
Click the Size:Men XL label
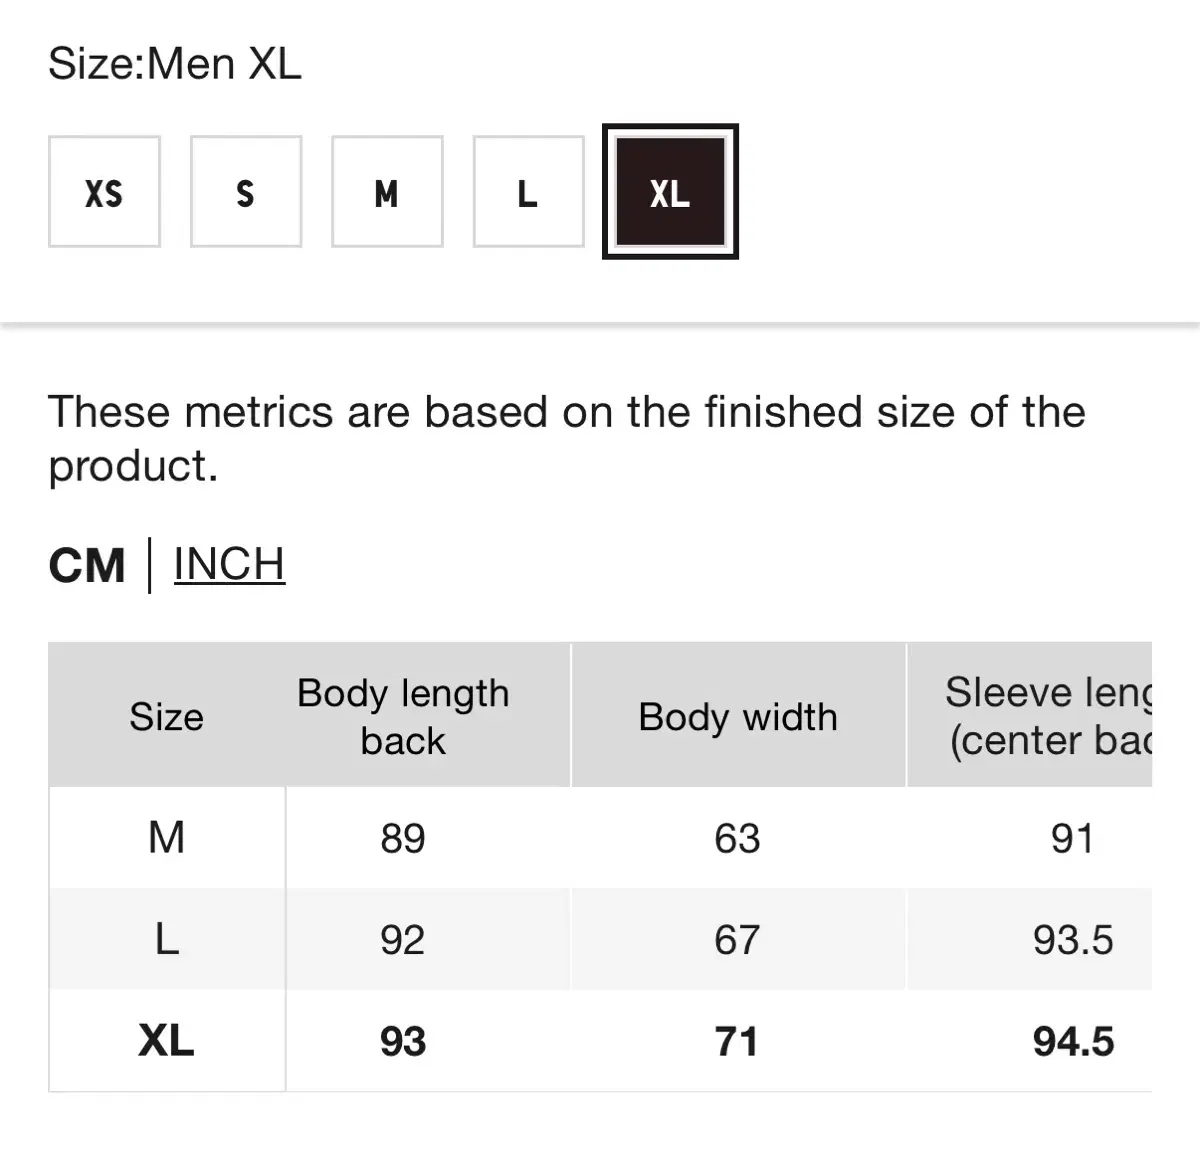[x=175, y=64]
